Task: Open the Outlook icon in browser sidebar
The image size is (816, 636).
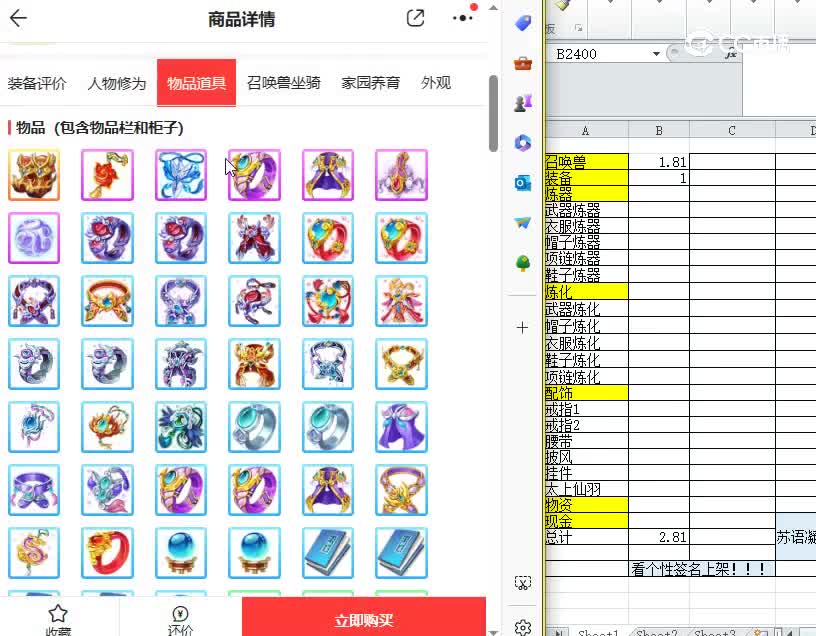Action: coord(522,183)
